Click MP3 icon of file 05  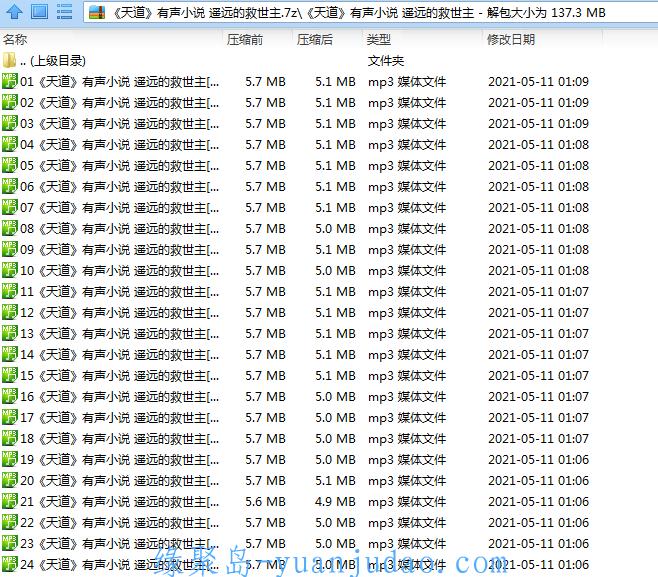10,165
